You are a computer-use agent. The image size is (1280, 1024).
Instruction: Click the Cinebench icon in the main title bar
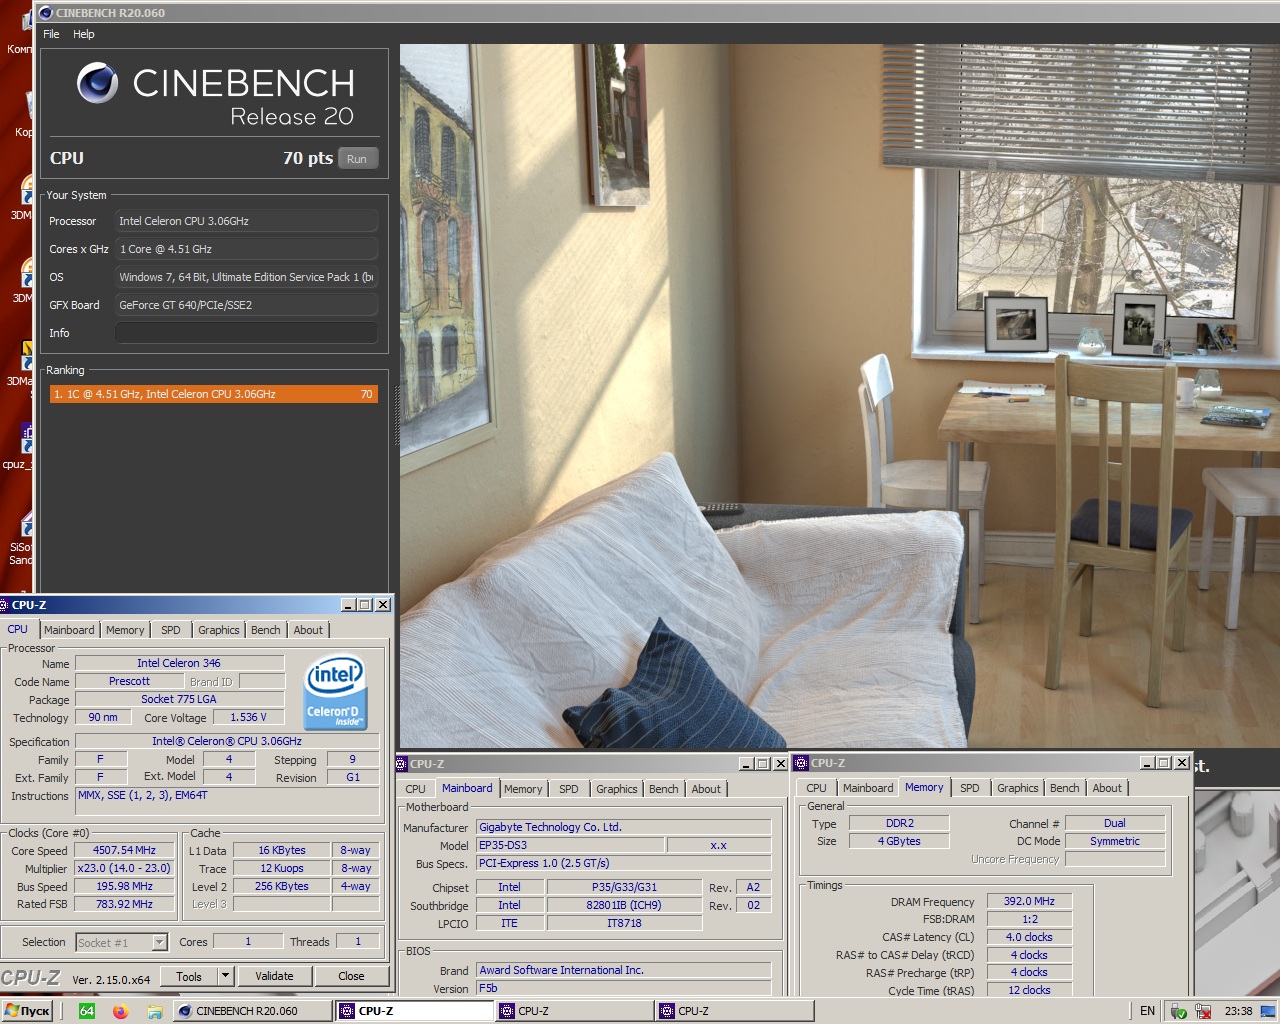point(46,13)
